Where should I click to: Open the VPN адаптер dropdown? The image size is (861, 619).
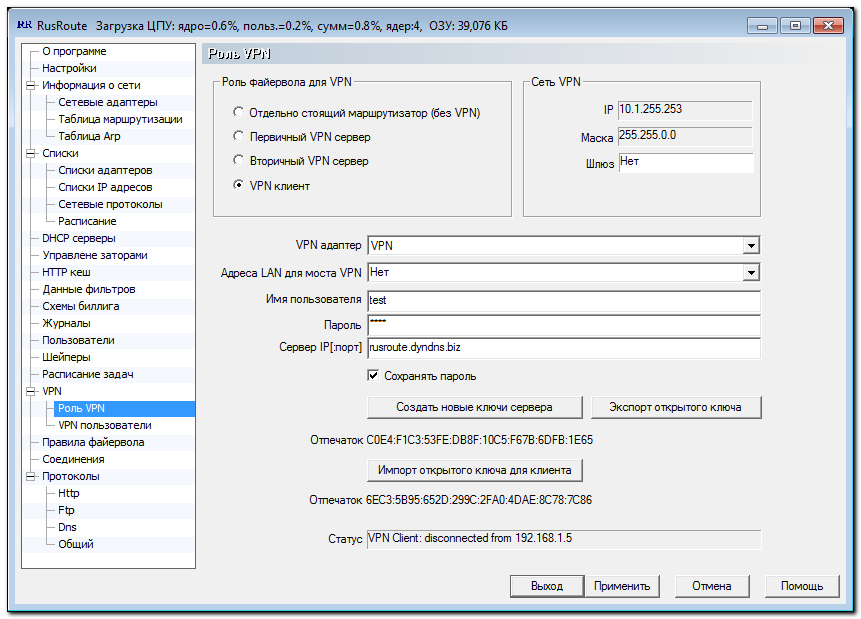coord(751,246)
